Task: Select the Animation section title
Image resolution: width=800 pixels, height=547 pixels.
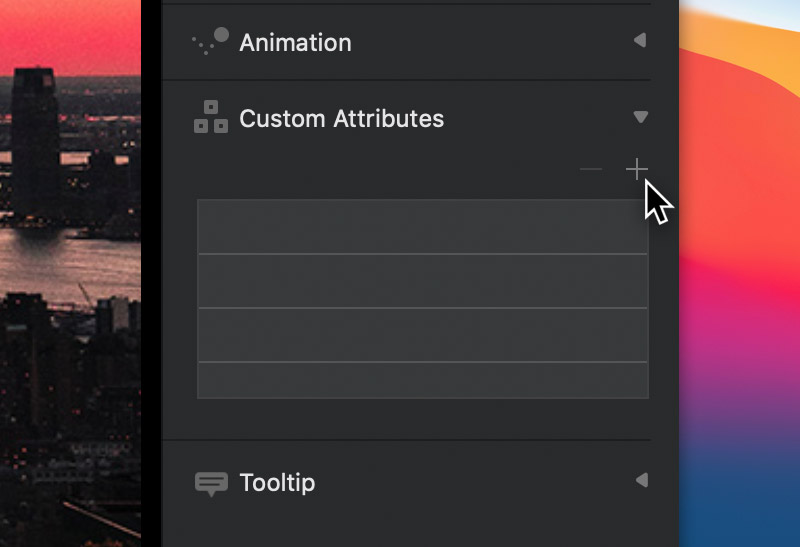Action: click(x=295, y=42)
